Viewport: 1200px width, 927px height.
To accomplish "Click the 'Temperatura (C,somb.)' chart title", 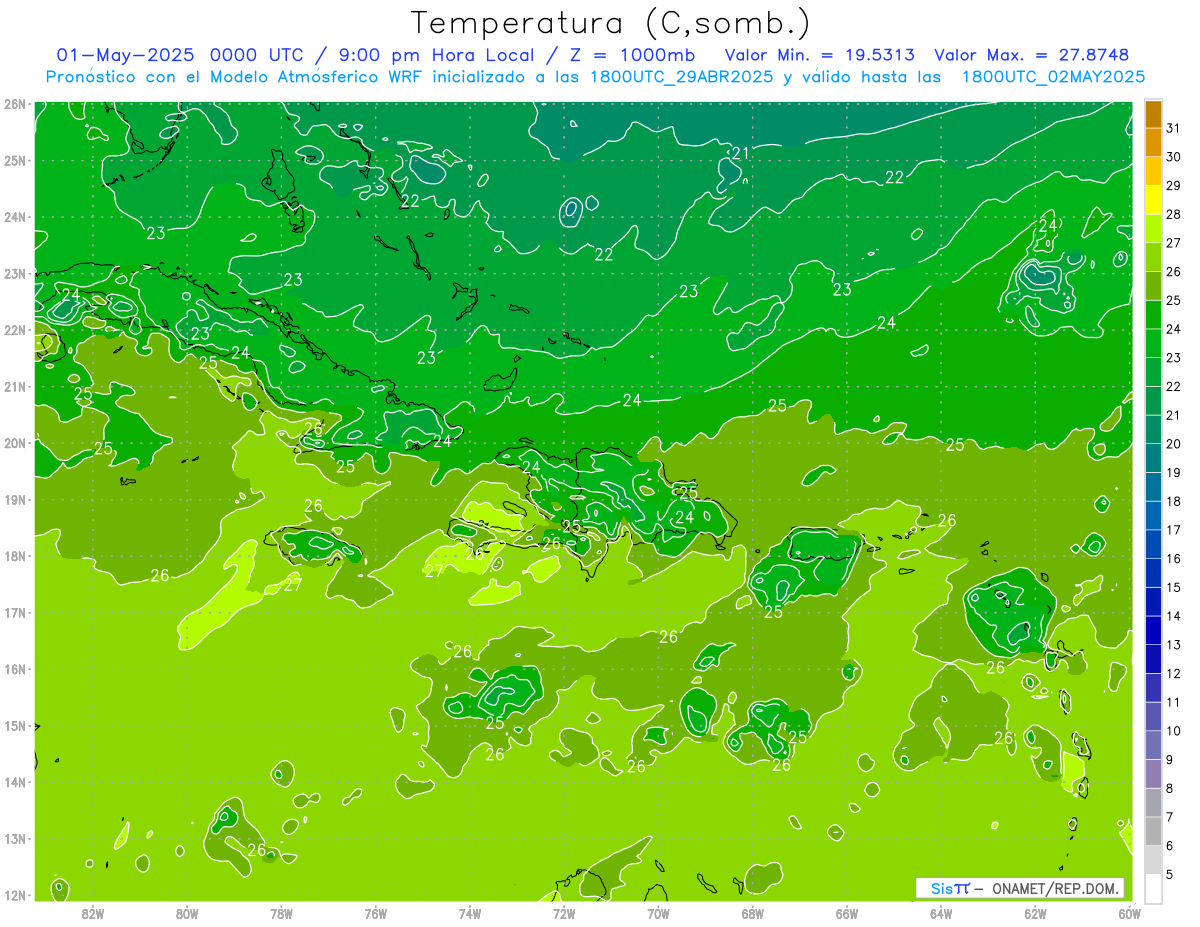I will [x=610, y=23].
